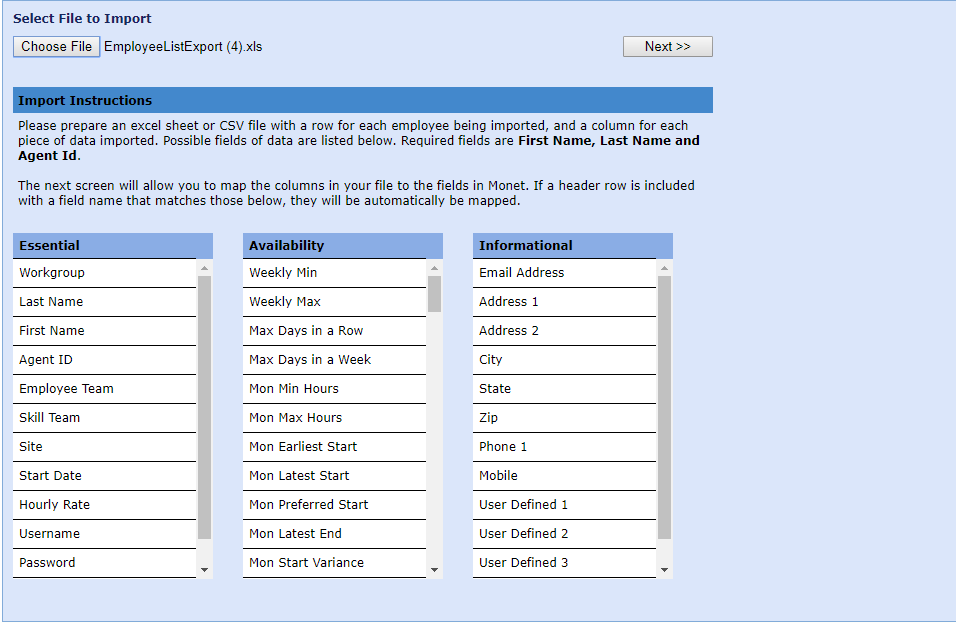
Task: Click the Availability list scrollbar thumb
Action: pos(434,294)
